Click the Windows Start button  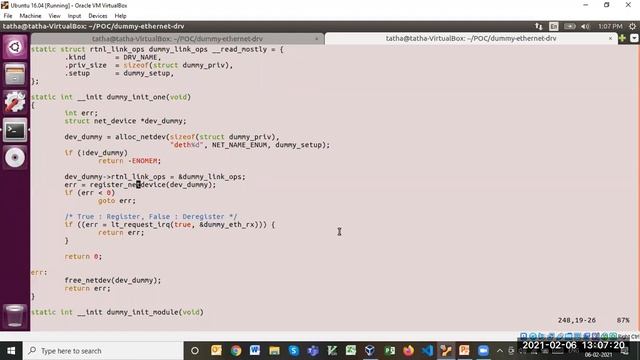click(x=11, y=351)
